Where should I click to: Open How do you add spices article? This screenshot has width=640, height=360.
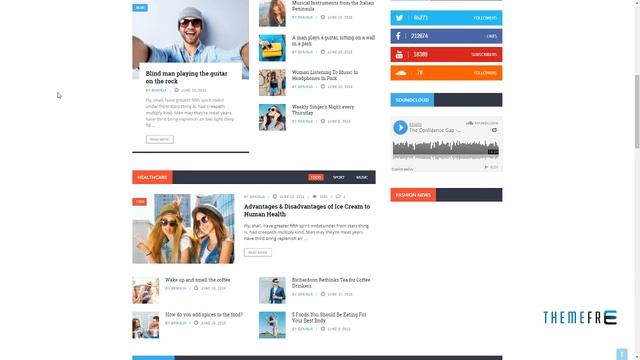(204, 315)
